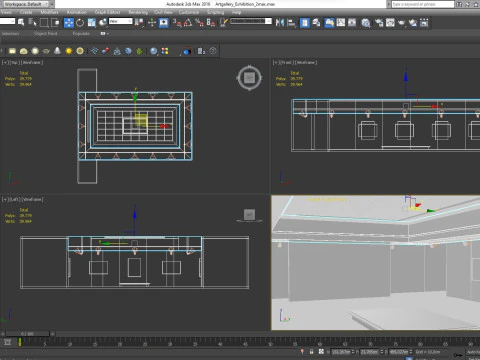
Task: Click the Select by Name icon
Action: tap(32, 22)
